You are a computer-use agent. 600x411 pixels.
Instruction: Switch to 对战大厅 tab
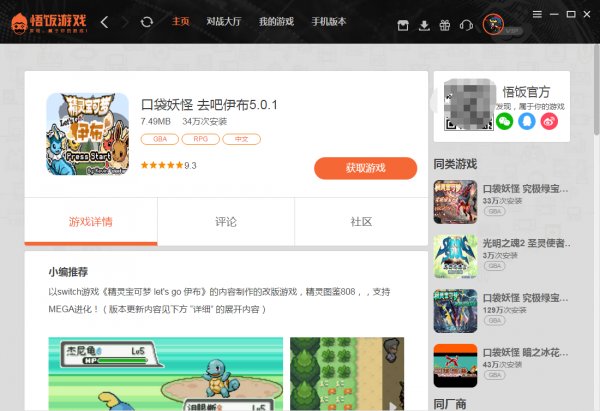pyautogui.click(x=224, y=21)
